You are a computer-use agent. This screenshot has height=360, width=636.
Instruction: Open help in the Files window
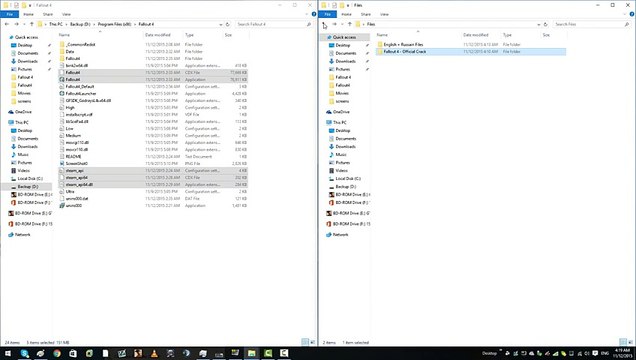pyautogui.click(x=632, y=14)
